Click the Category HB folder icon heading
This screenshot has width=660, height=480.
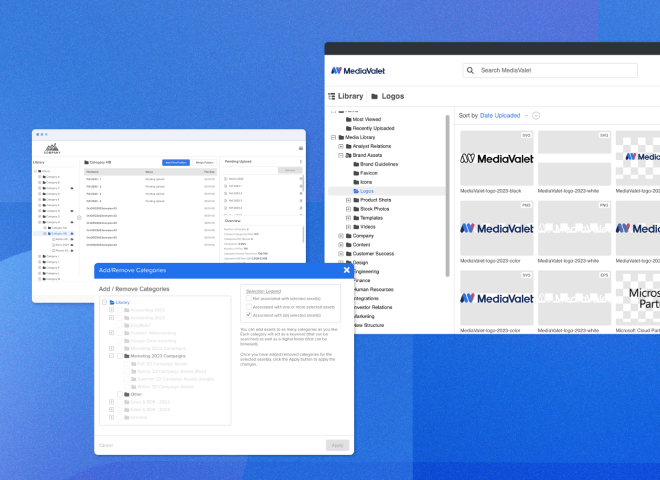click(x=86, y=162)
